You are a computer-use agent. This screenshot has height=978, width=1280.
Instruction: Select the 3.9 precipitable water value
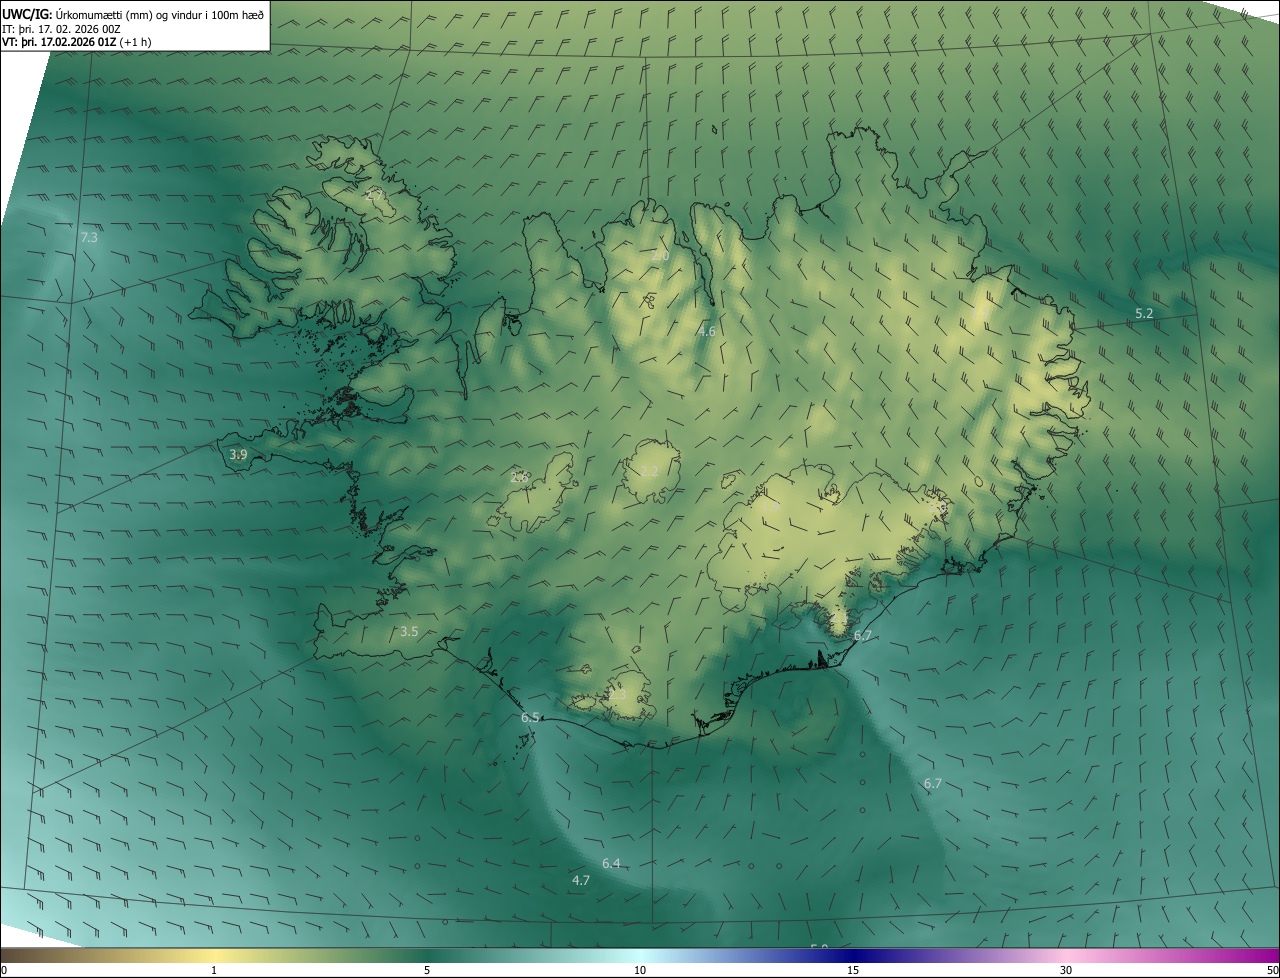(x=238, y=454)
